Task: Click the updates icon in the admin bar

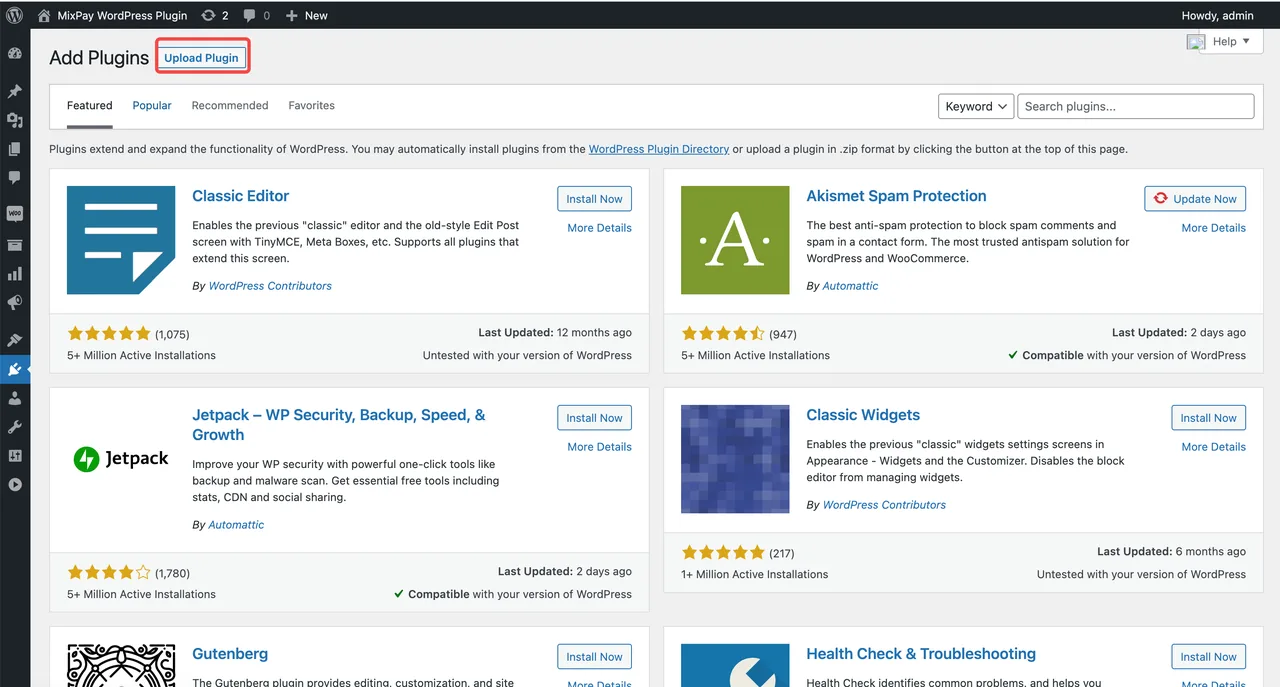Action: (214, 15)
